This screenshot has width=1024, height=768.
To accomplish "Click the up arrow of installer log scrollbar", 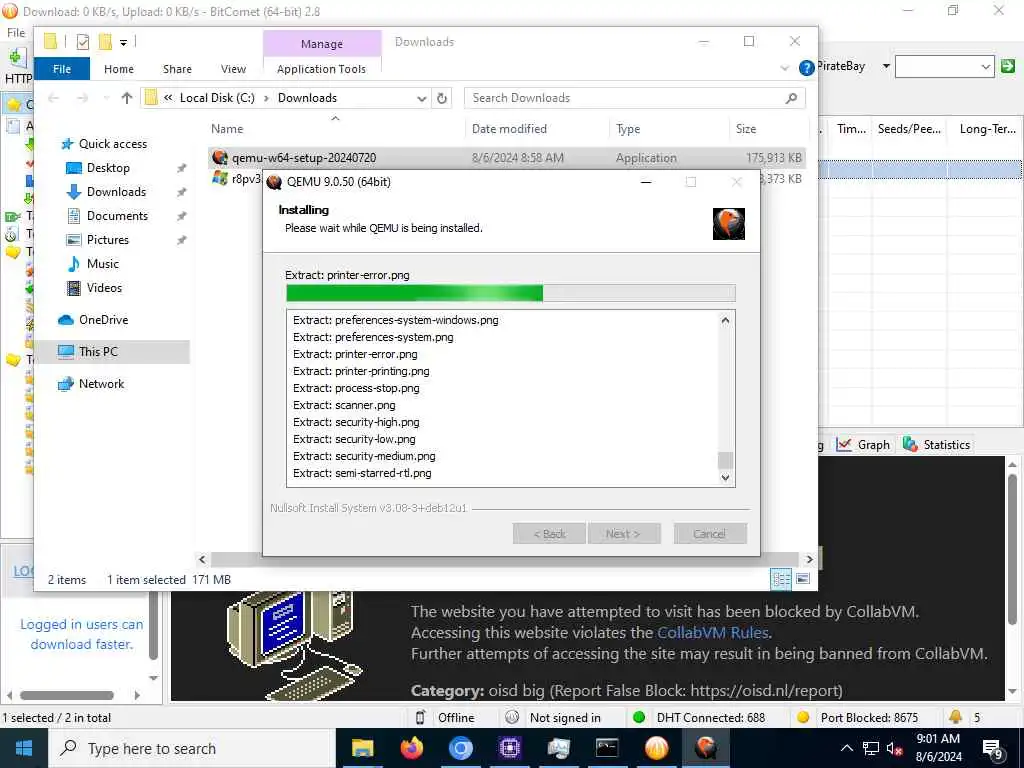I will 725,321.
